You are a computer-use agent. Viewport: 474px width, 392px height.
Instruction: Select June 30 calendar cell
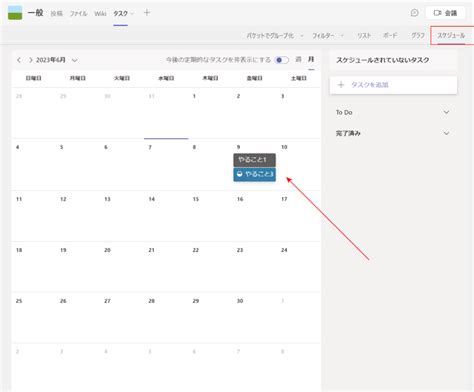point(254,318)
